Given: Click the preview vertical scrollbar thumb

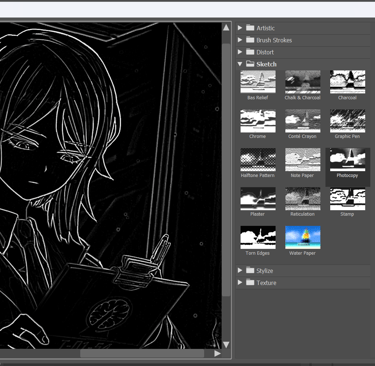Looking at the screenshot, I should click(x=226, y=170).
